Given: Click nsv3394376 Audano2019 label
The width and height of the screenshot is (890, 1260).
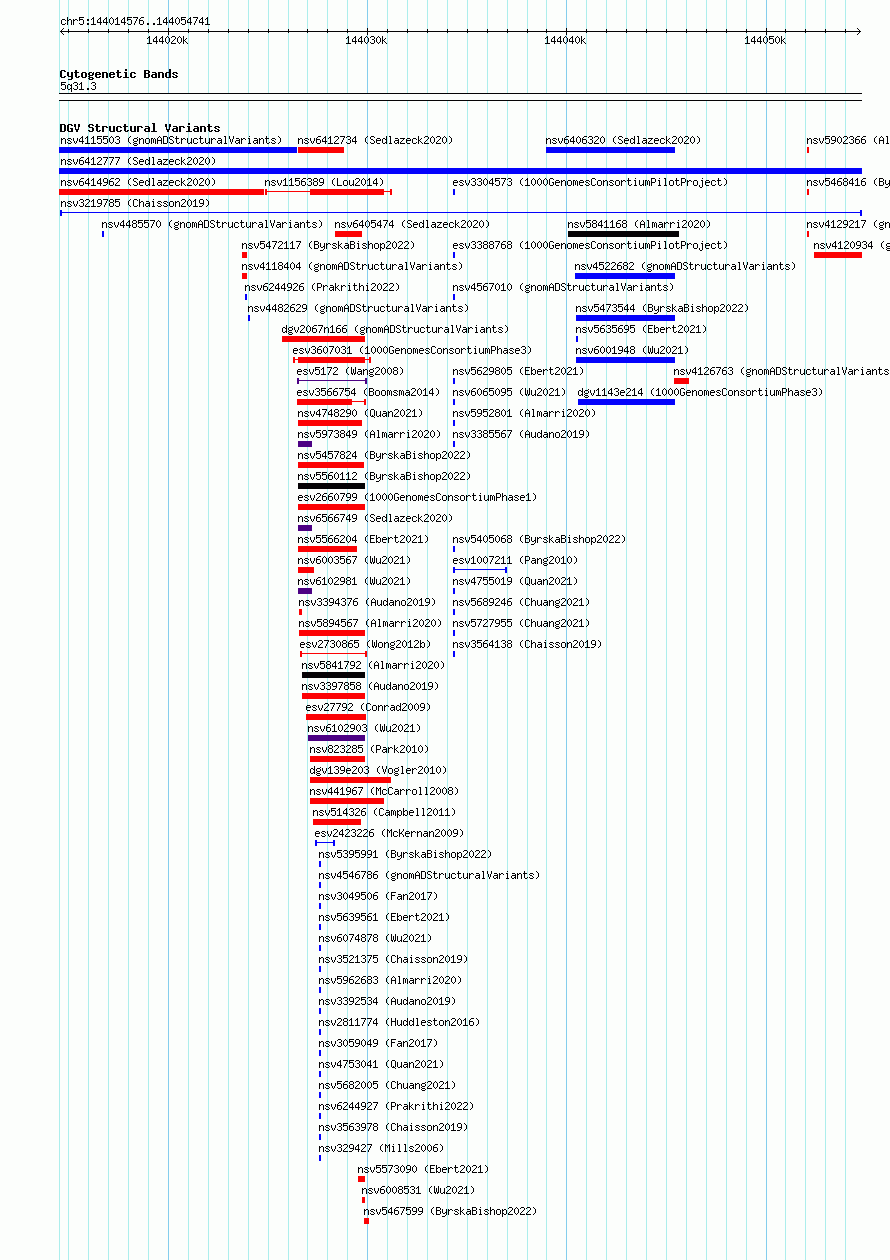Looking at the screenshot, I should (x=366, y=602).
